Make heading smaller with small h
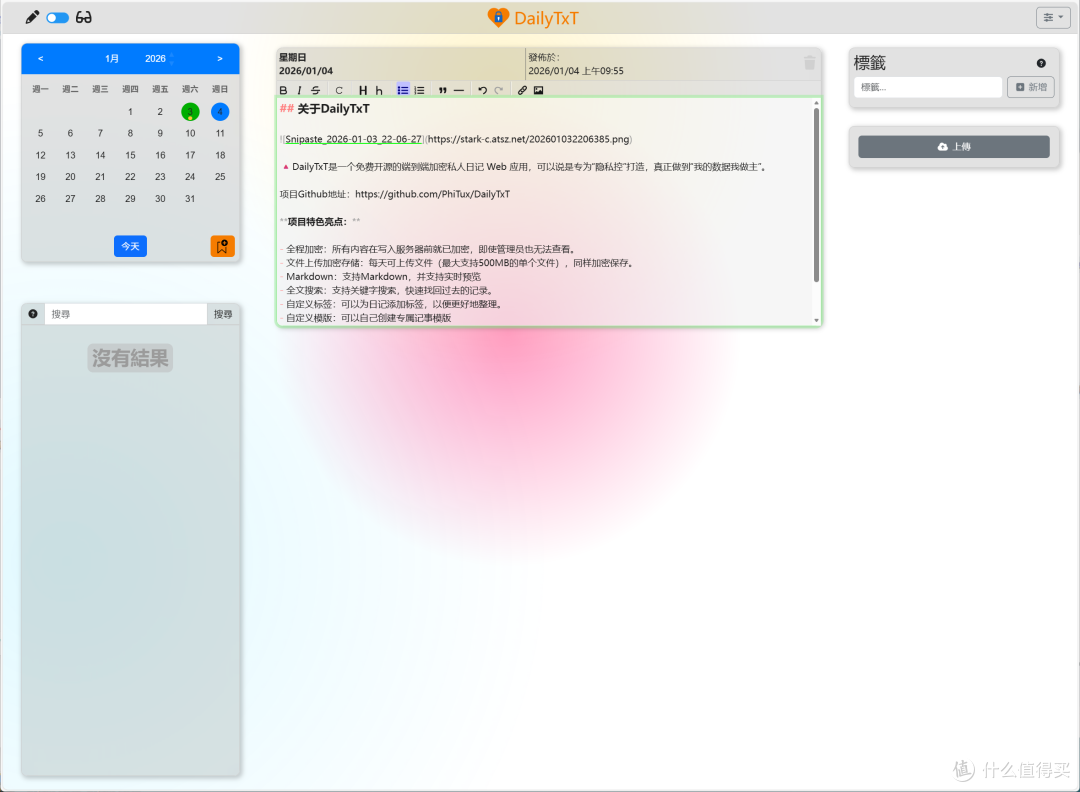The image size is (1080, 792). point(379,90)
